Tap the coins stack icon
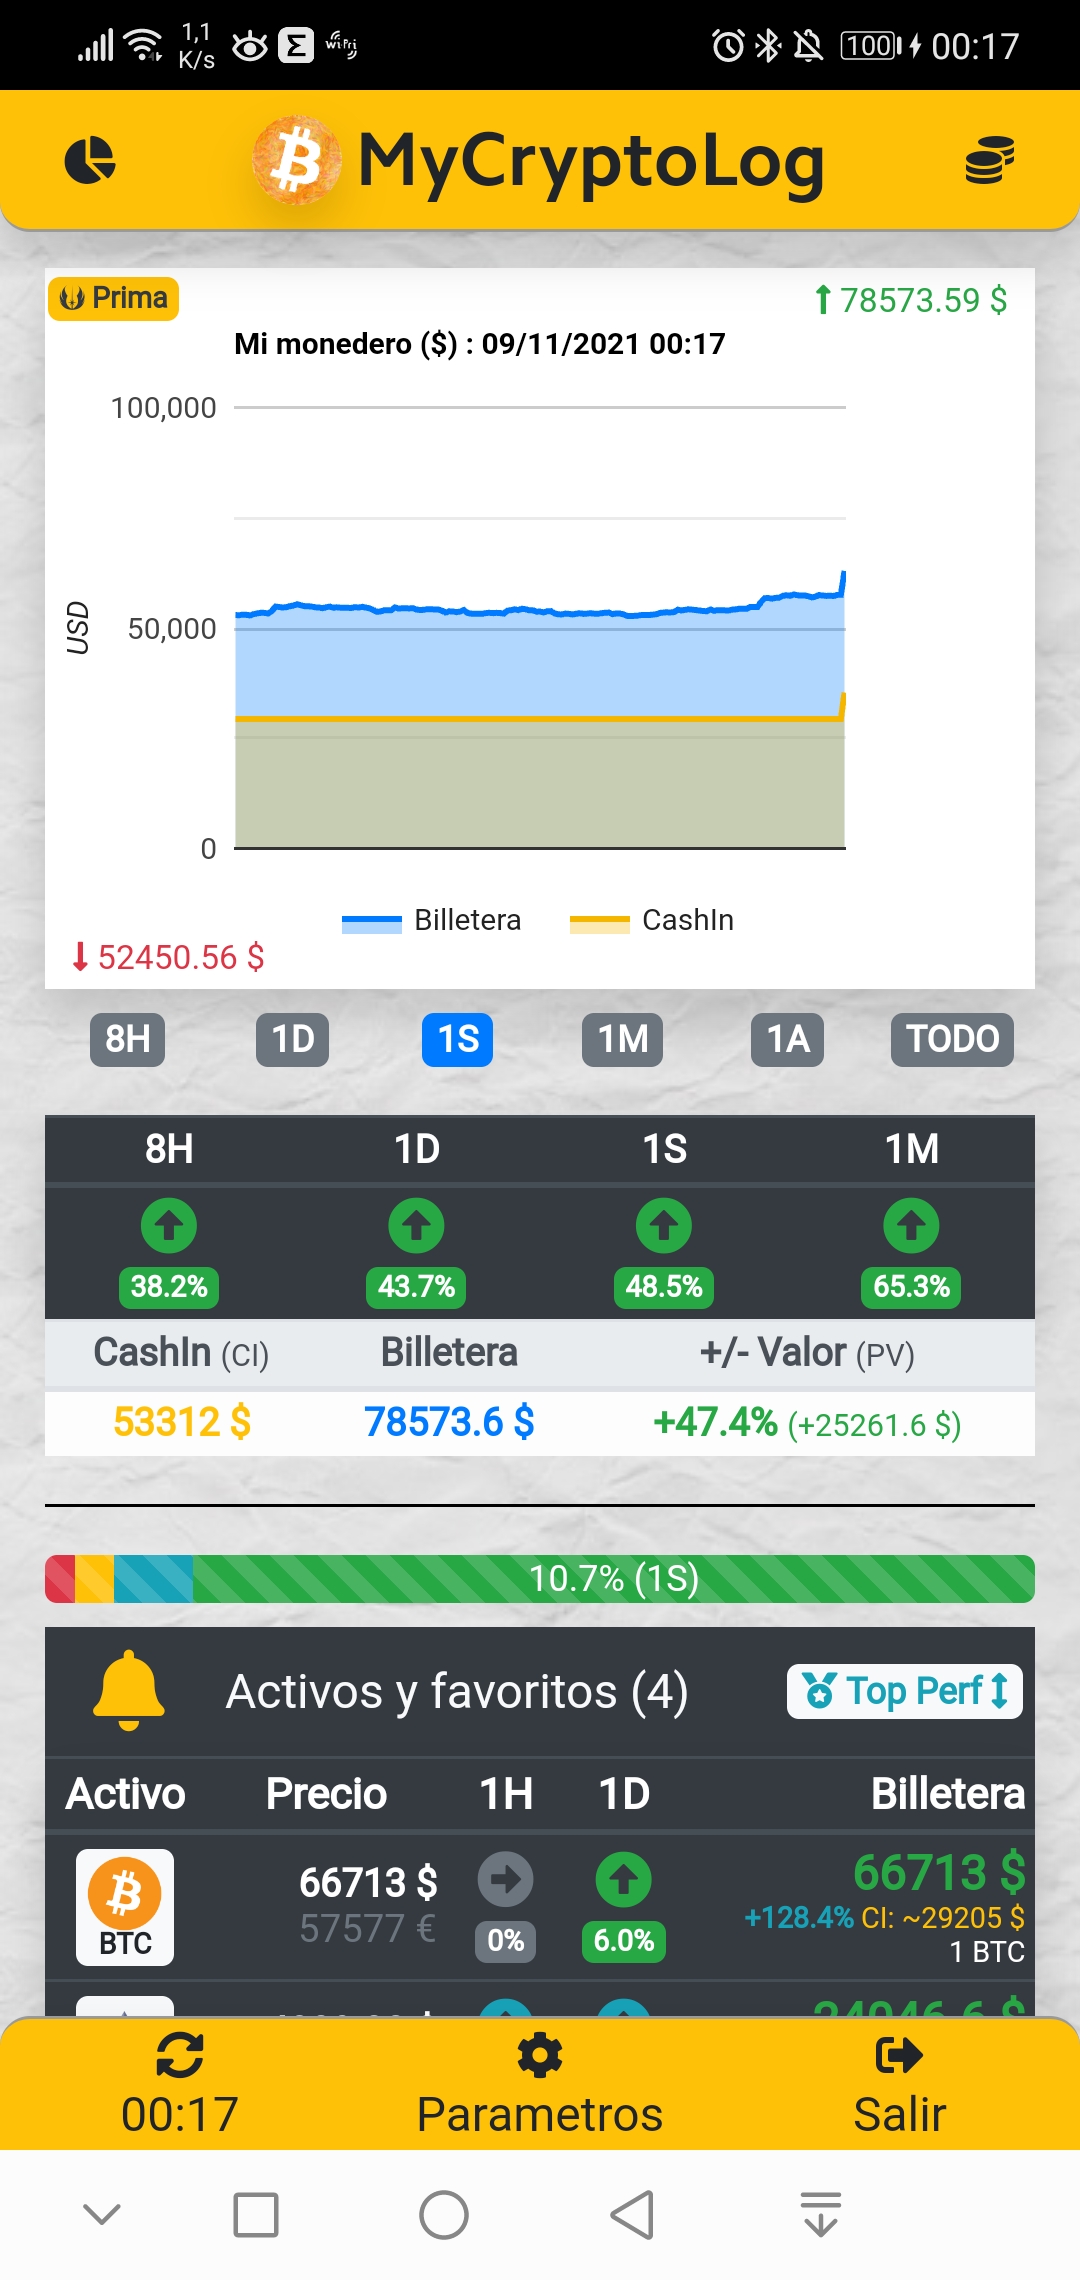This screenshot has width=1080, height=2280. click(x=989, y=161)
